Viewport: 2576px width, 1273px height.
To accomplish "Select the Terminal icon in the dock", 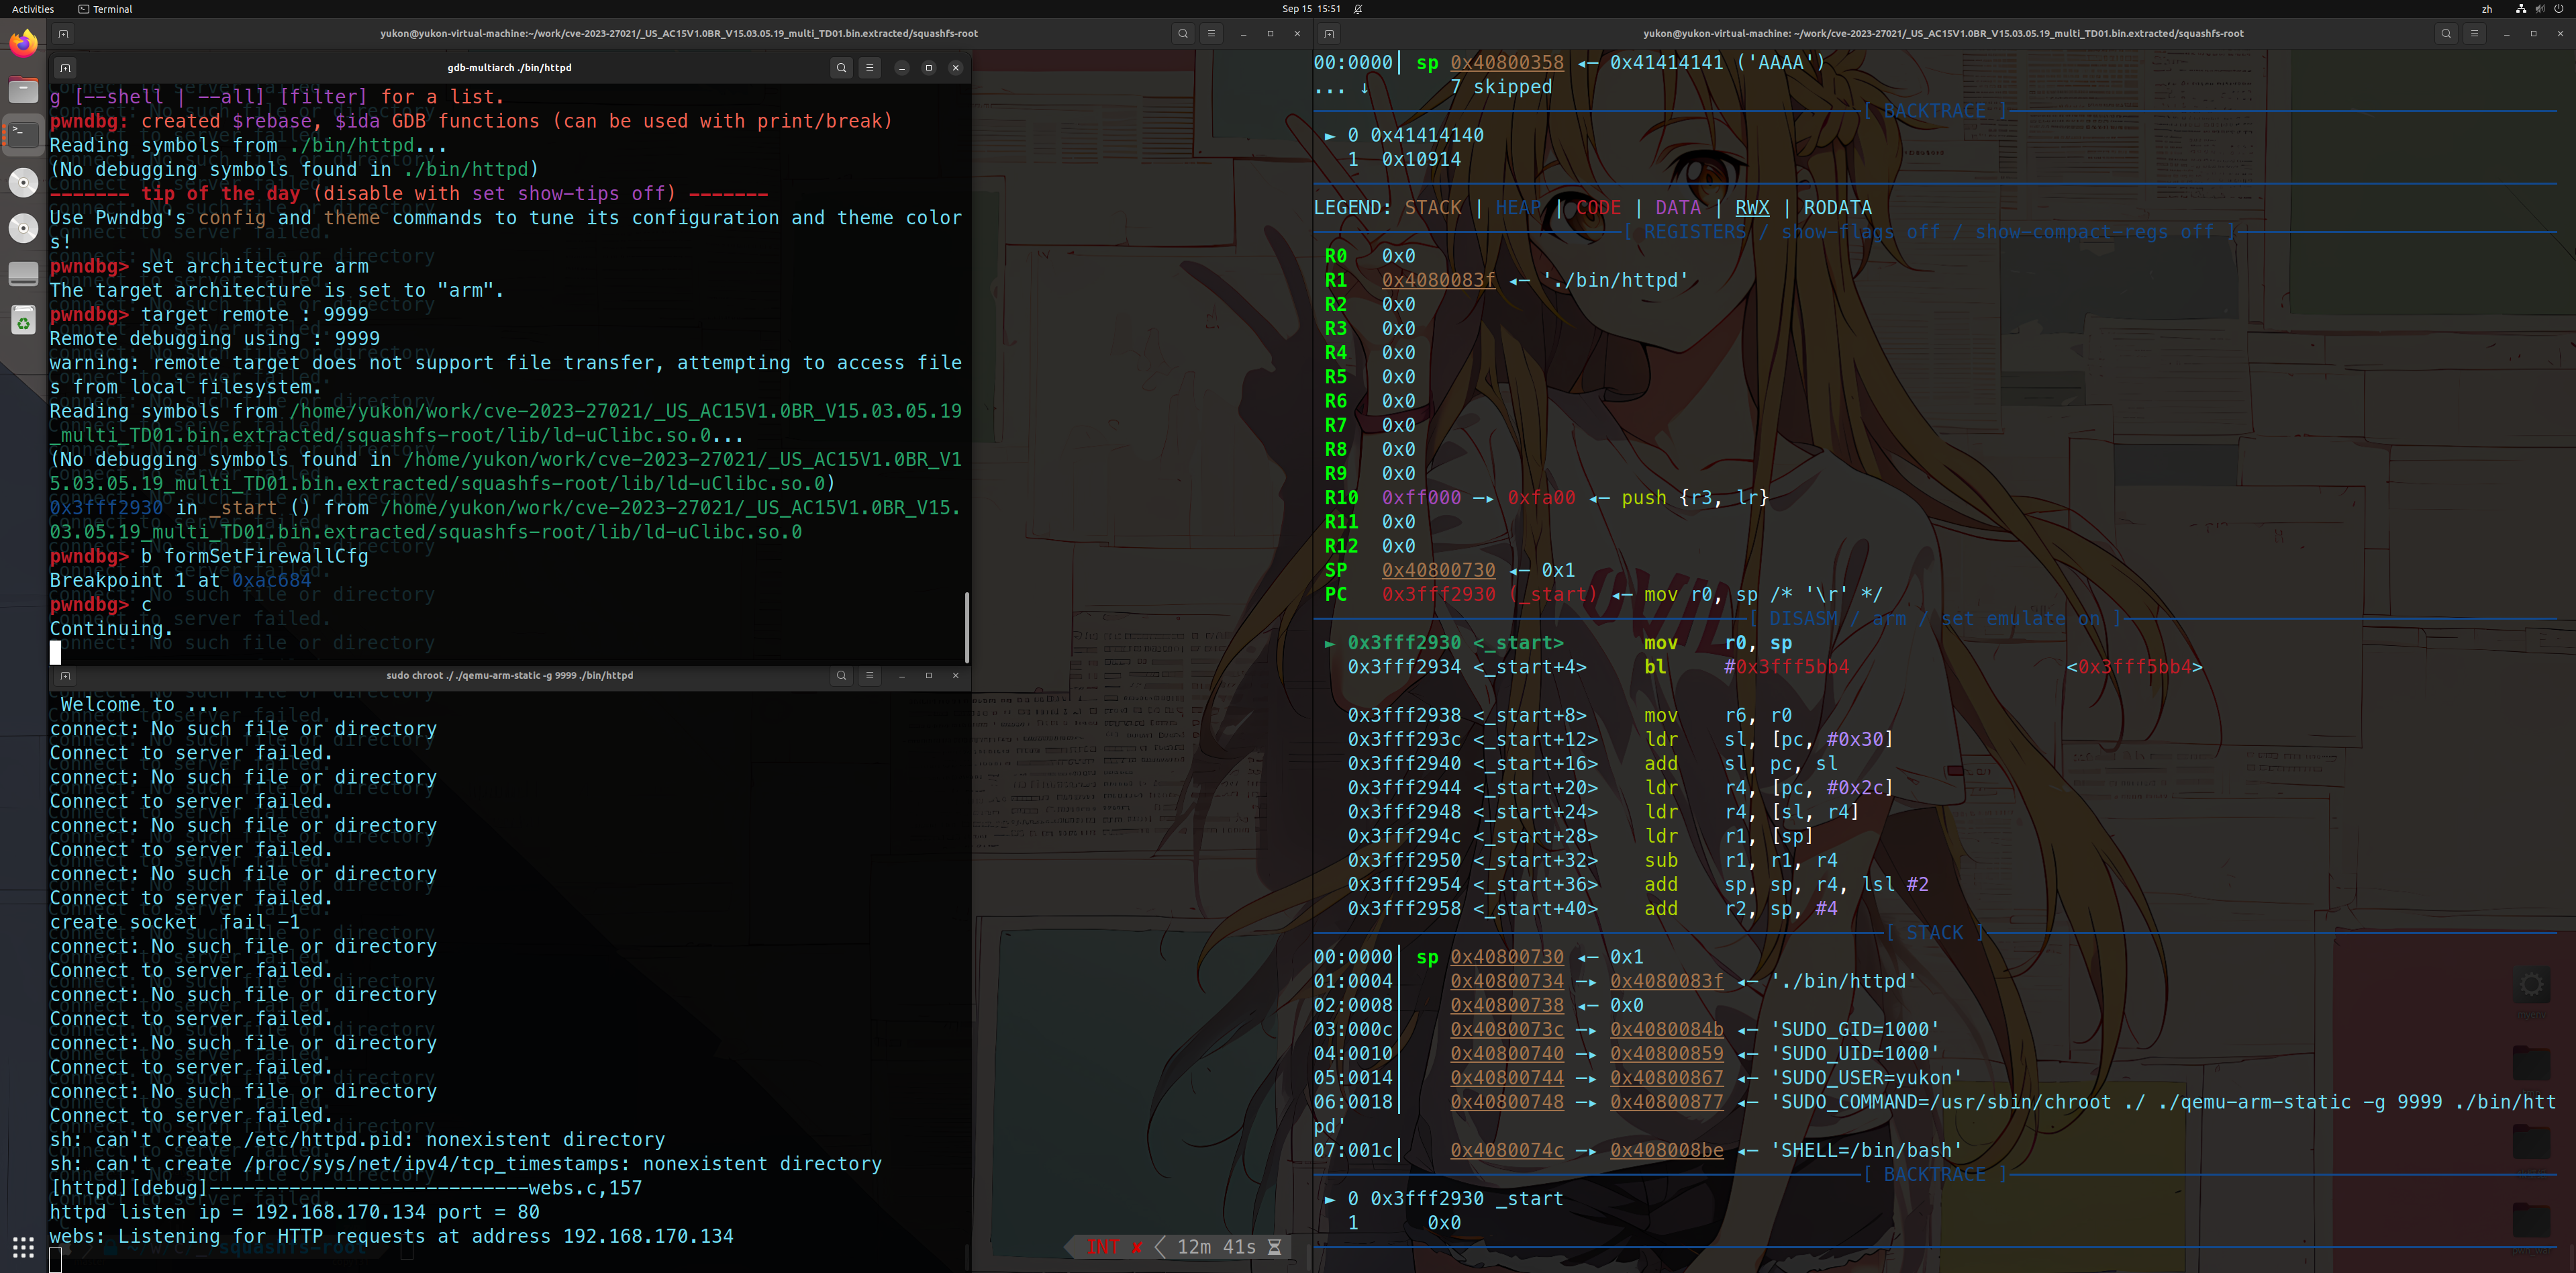I will pos(23,134).
